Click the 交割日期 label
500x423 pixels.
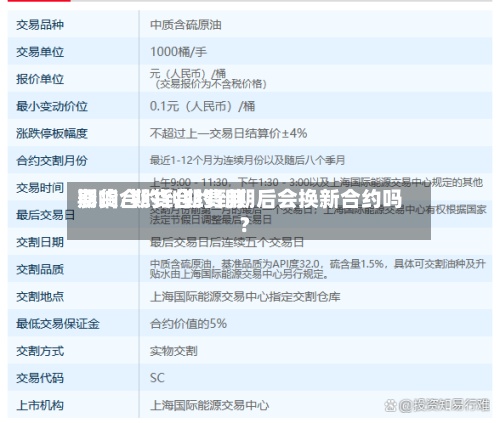pyautogui.click(x=40, y=242)
